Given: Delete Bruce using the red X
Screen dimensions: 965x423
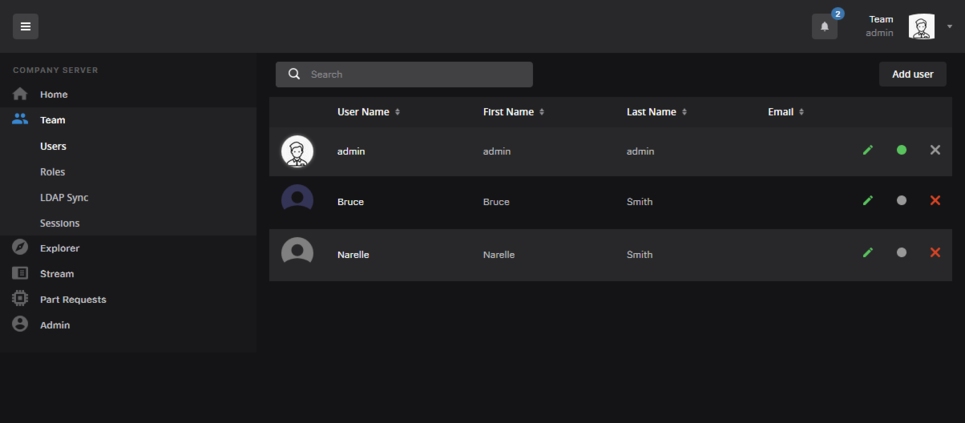Looking at the screenshot, I should coord(935,201).
